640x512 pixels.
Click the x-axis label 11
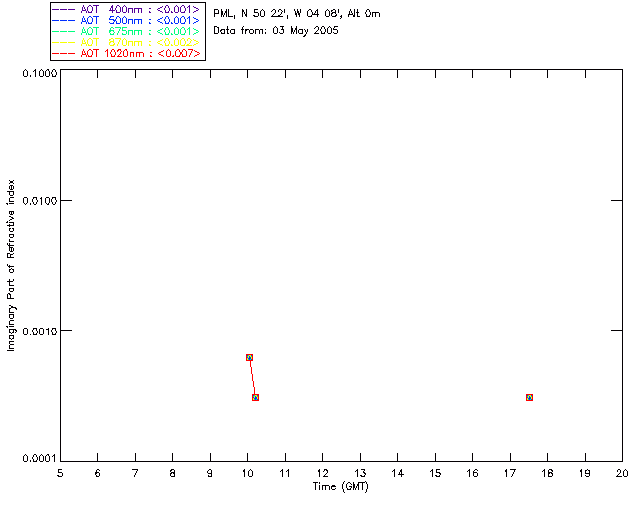pos(285,473)
